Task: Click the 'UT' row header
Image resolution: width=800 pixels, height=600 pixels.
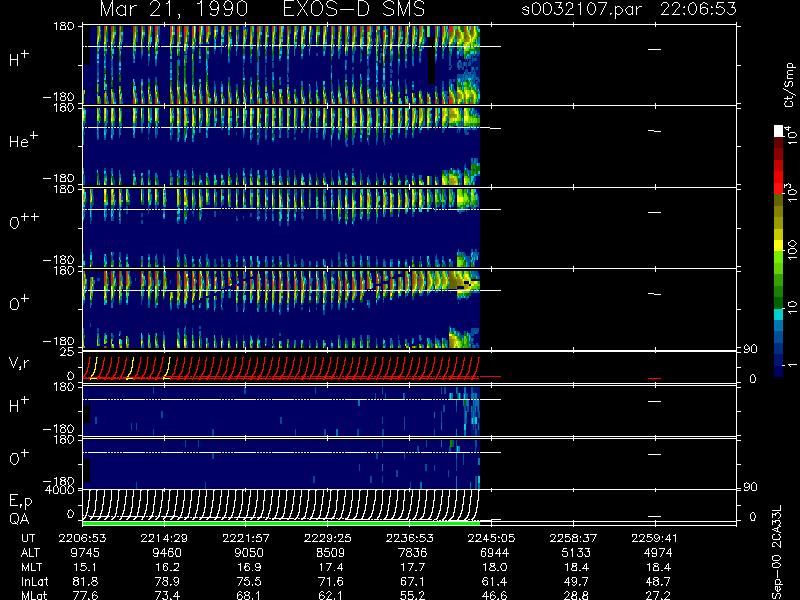Action: [28, 538]
